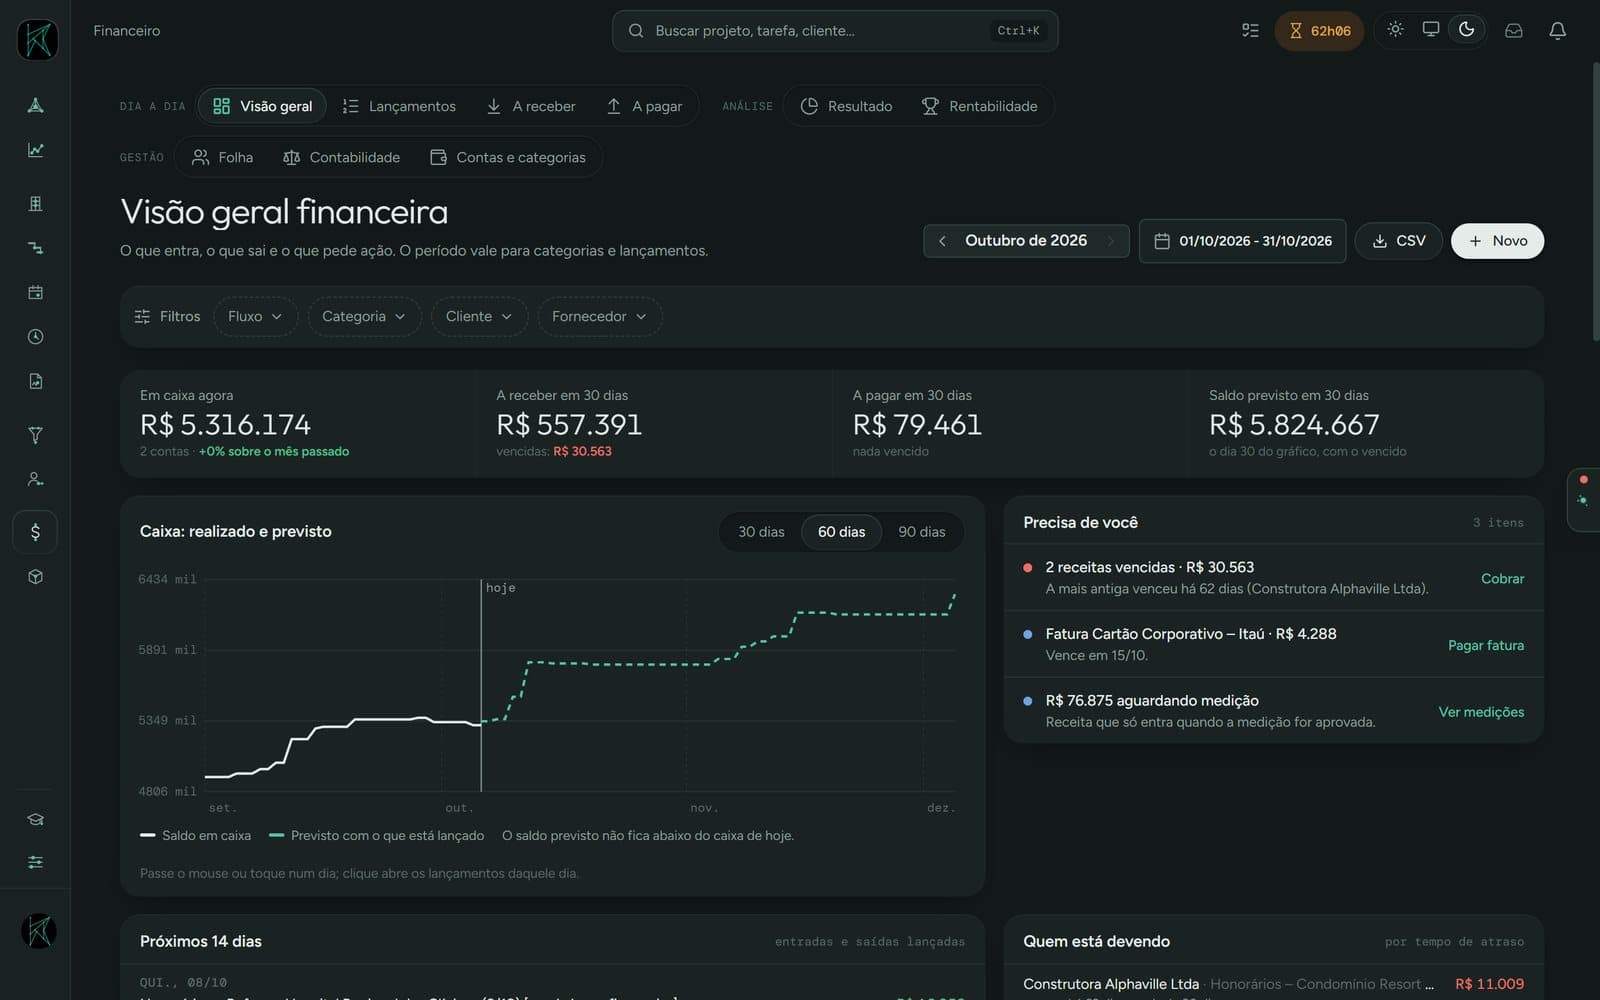The image size is (1600, 1000).
Task: Expand the Fornecedor filter dropdown
Action: tap(600, 316)
